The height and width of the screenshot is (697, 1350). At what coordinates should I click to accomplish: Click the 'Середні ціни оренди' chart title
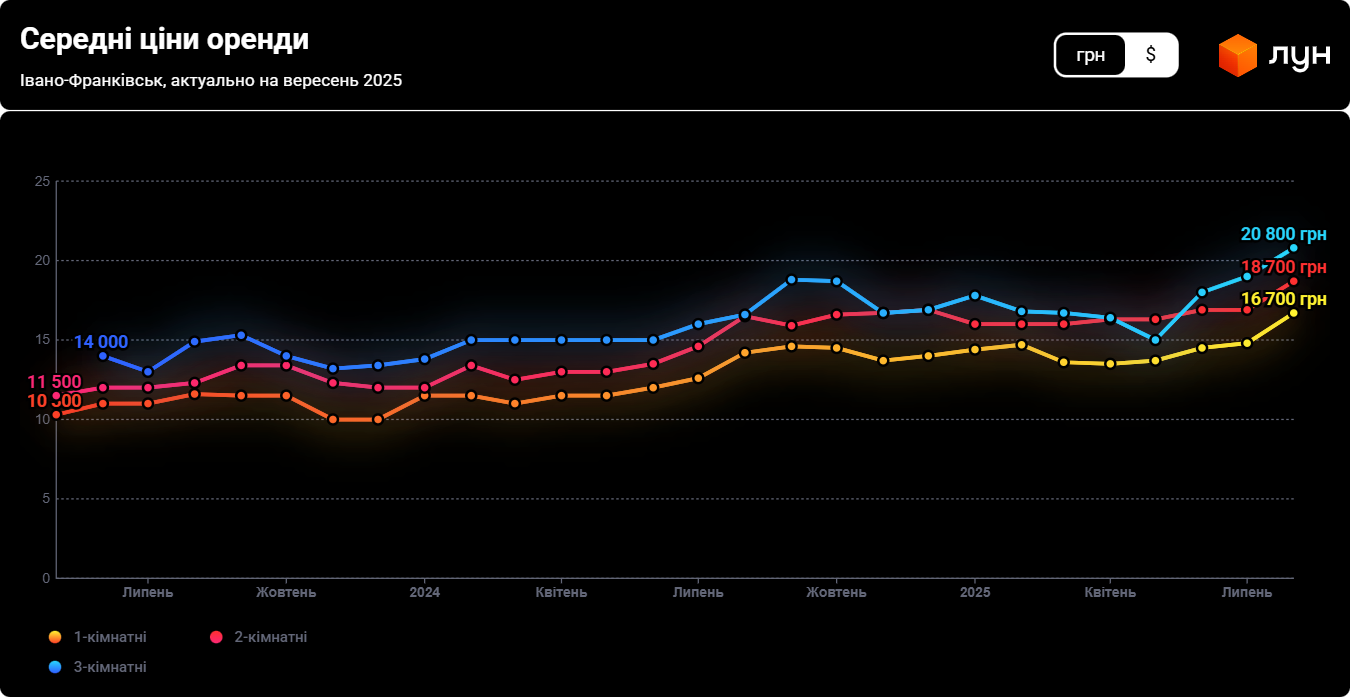[x=164, y=39]
